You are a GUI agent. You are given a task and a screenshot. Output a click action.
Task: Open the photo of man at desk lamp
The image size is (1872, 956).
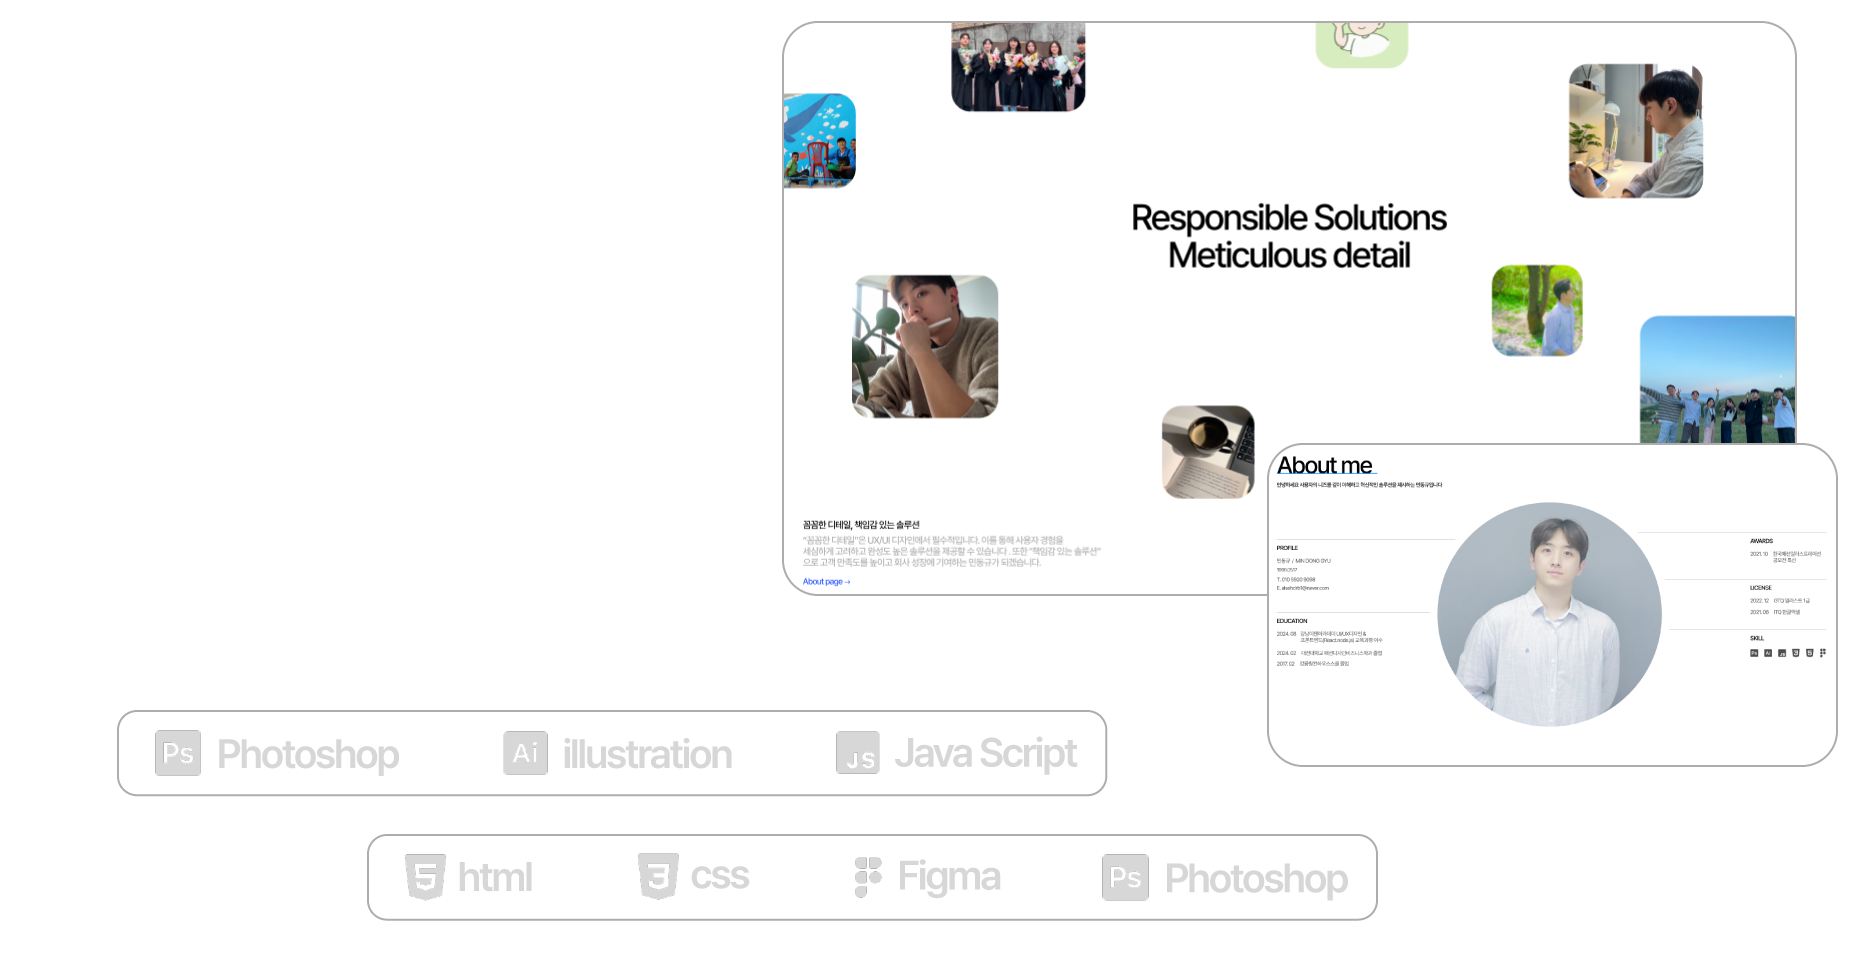coord(1635,131)
